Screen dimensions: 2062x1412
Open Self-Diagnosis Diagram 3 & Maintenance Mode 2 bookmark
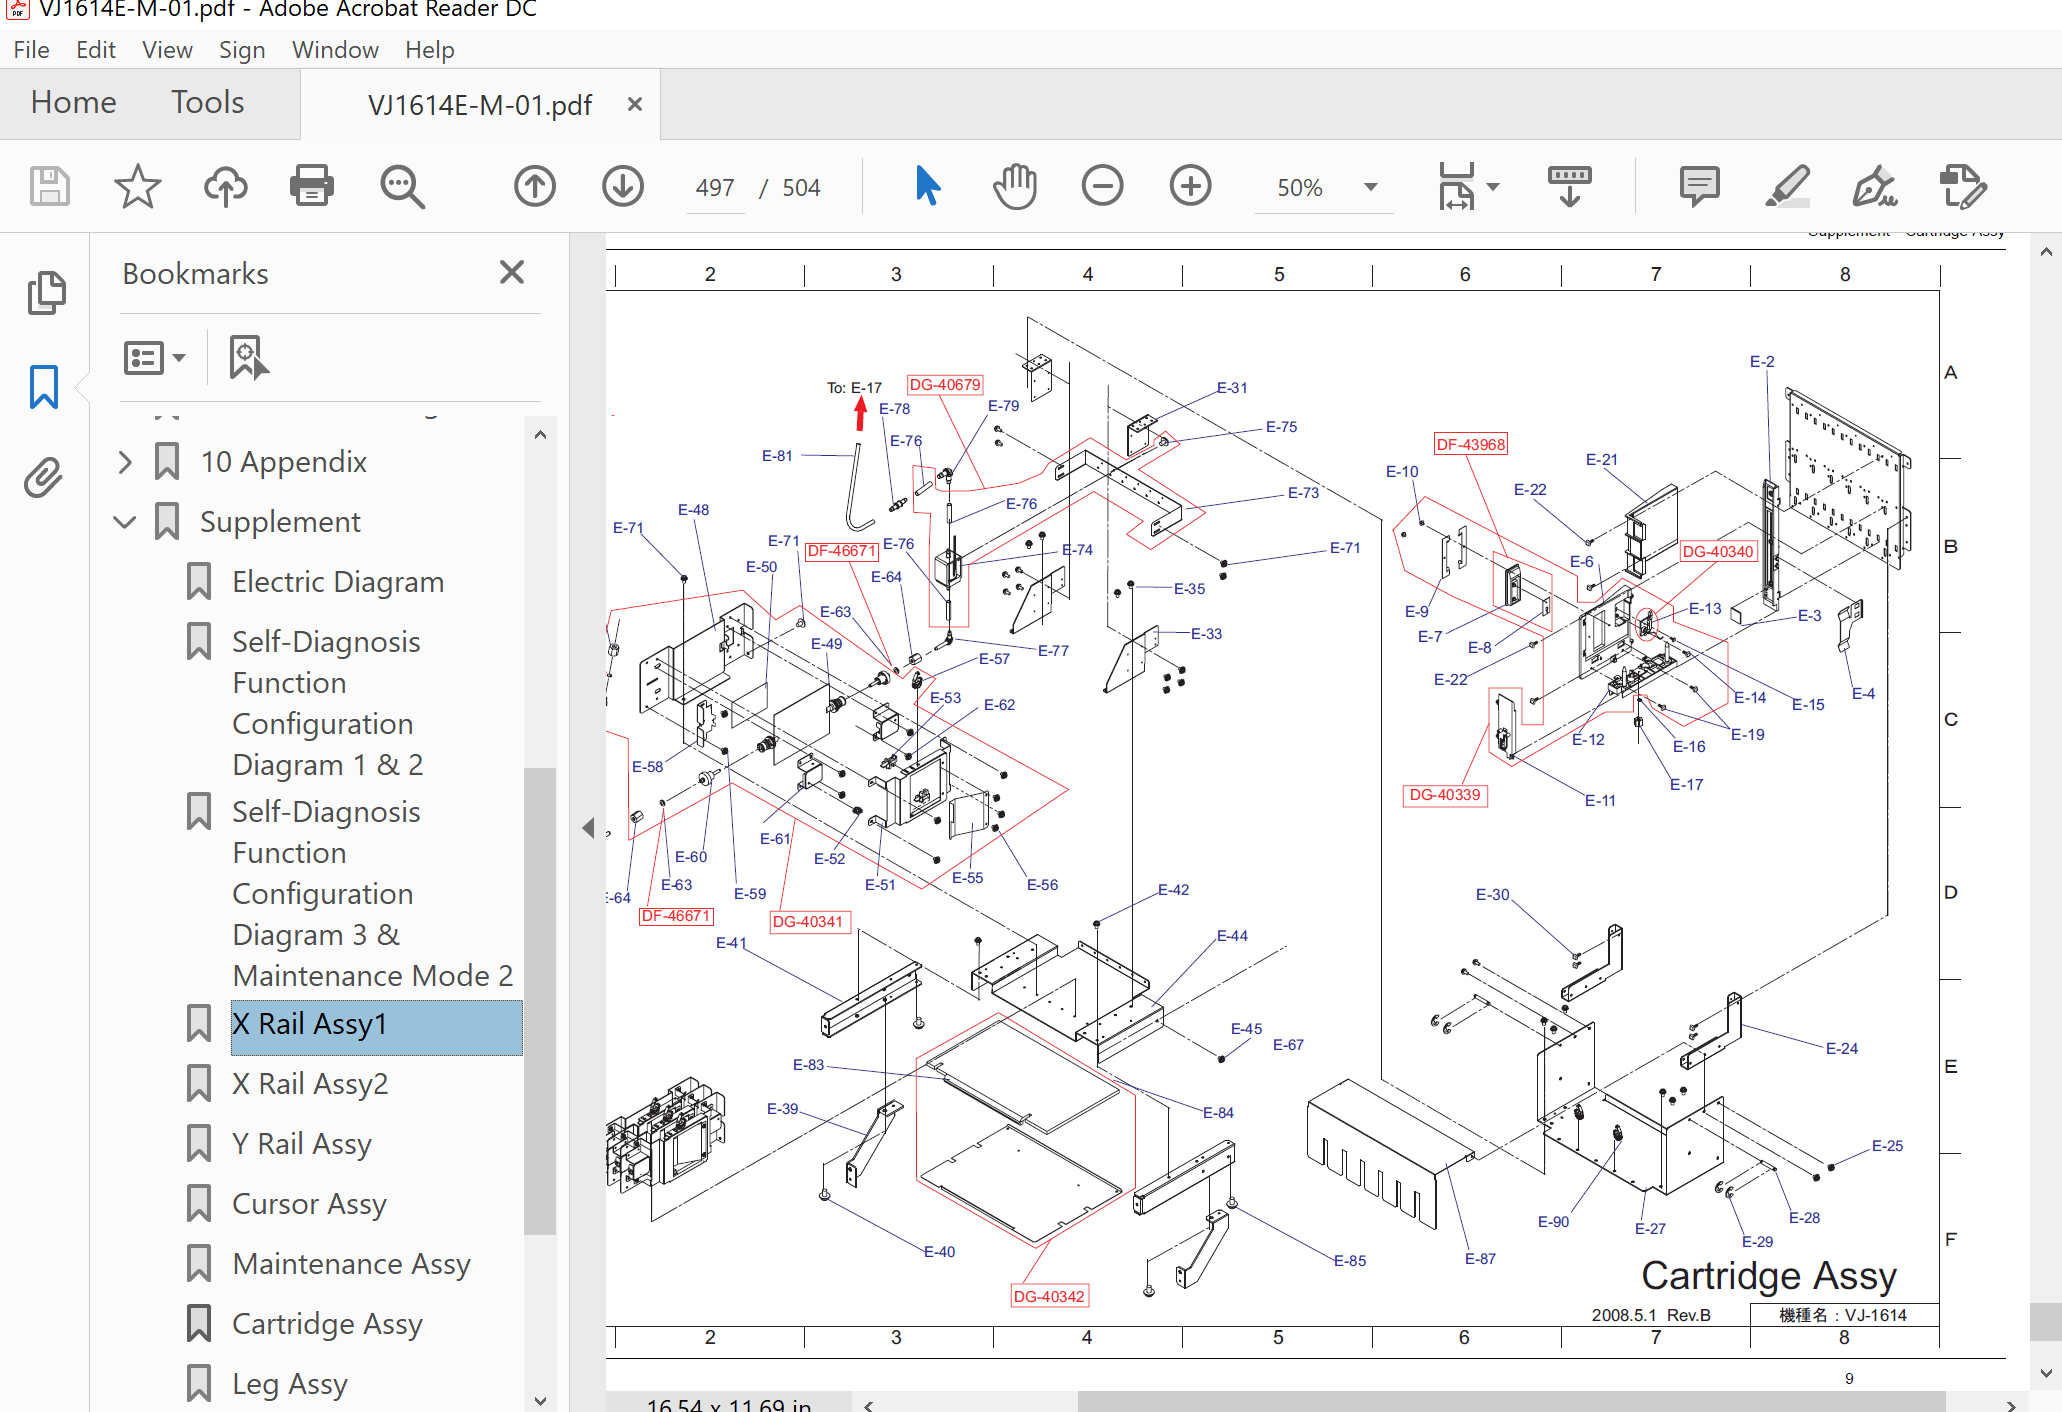click(372, 893)
